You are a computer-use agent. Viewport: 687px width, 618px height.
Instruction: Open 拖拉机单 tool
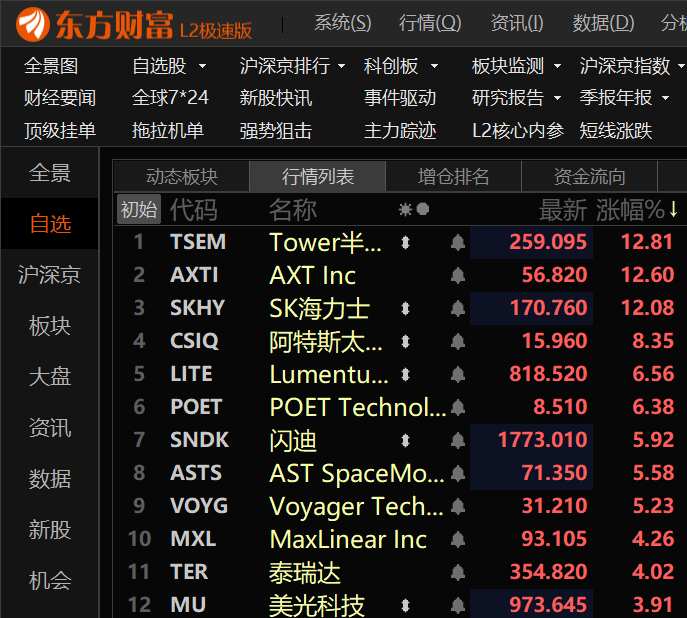(x=168, y=131)
